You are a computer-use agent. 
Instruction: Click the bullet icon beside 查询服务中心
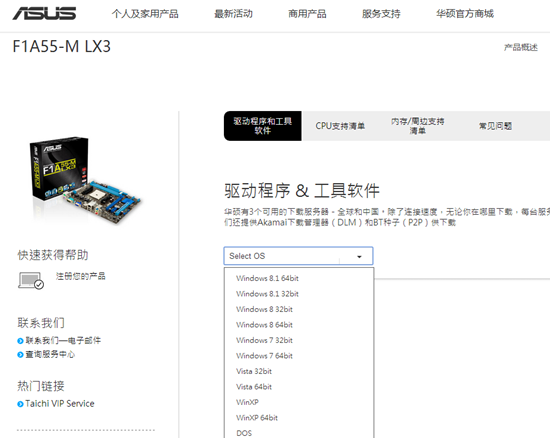20,355
